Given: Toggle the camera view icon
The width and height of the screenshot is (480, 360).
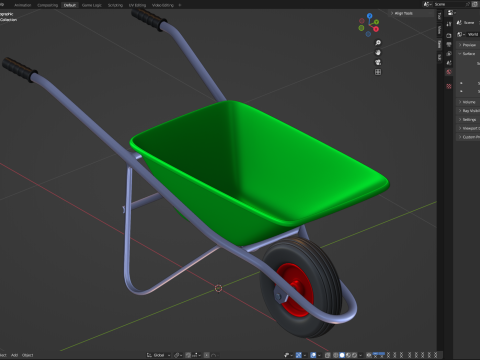Looking at the screenshot, I should [x=378, y=62].
